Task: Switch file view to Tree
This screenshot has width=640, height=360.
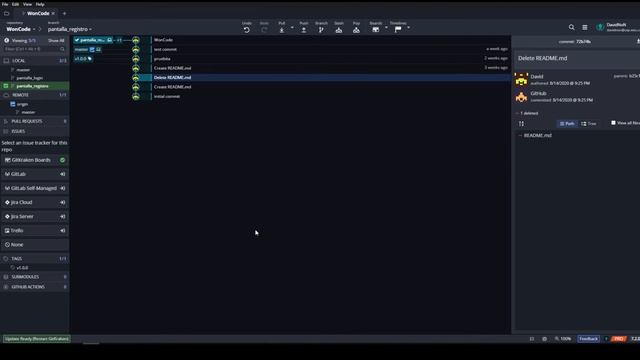Action: point(589,124)
